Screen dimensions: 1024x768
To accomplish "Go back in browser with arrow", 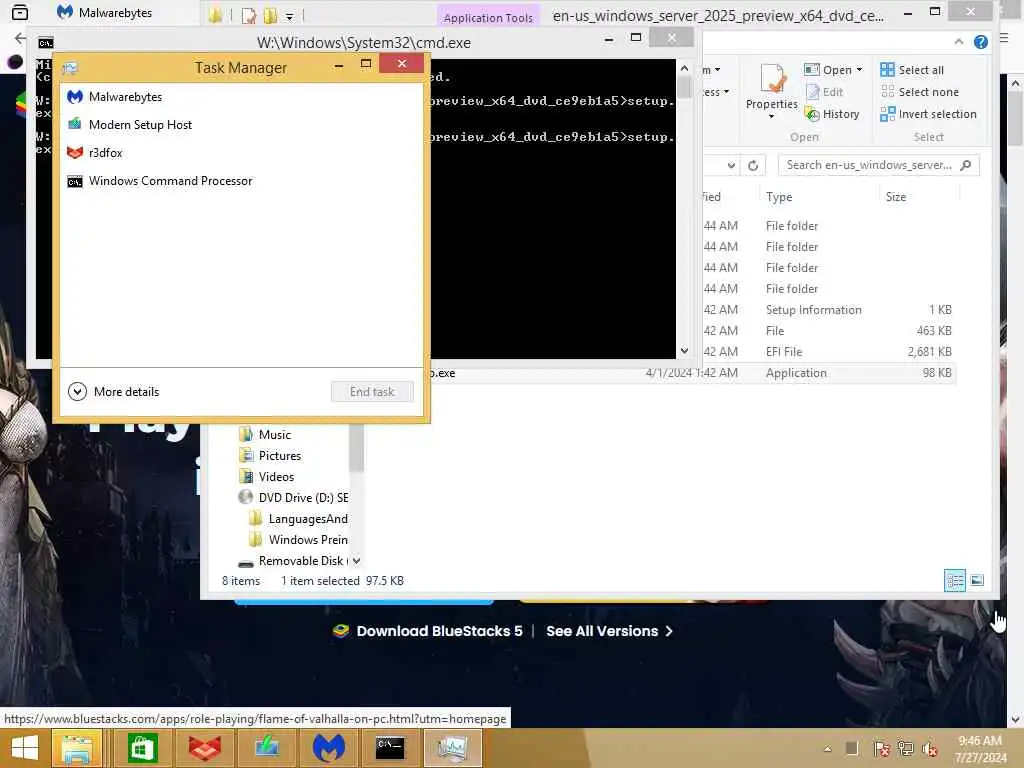I will coord(20,38).
